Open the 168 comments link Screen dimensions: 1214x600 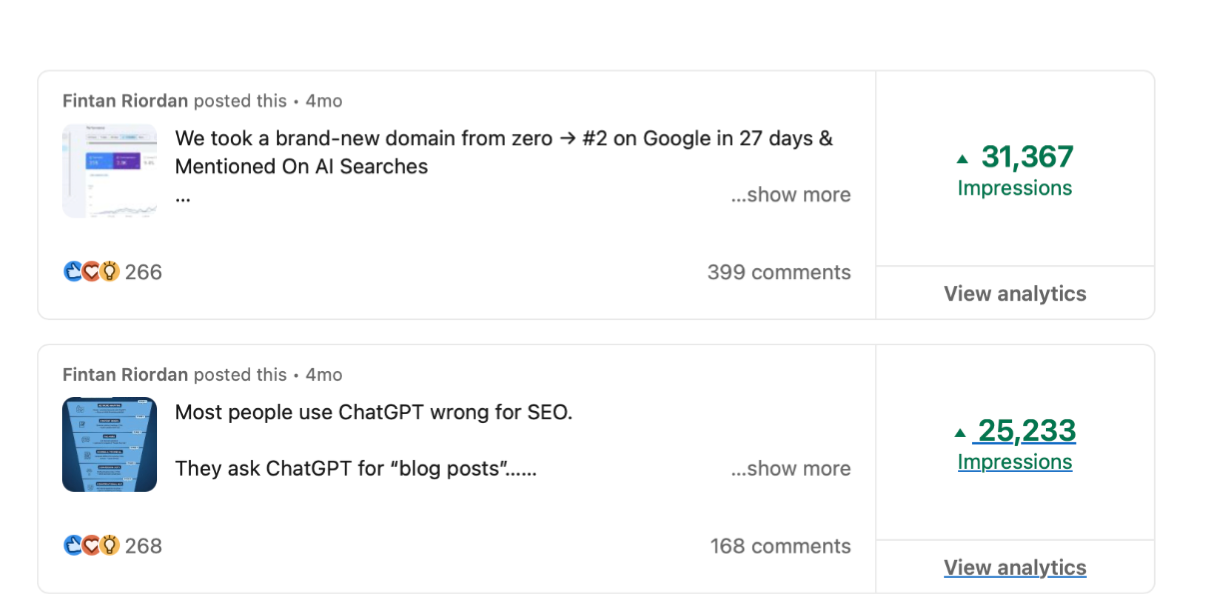780,546
